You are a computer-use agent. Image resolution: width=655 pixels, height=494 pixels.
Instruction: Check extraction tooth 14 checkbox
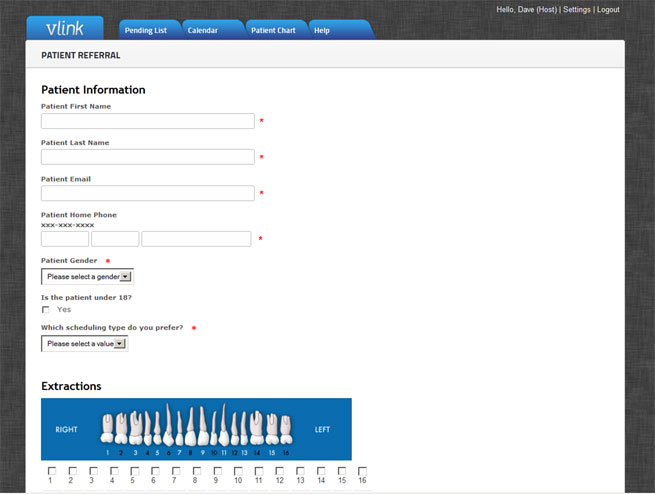[x=321, y=471]
